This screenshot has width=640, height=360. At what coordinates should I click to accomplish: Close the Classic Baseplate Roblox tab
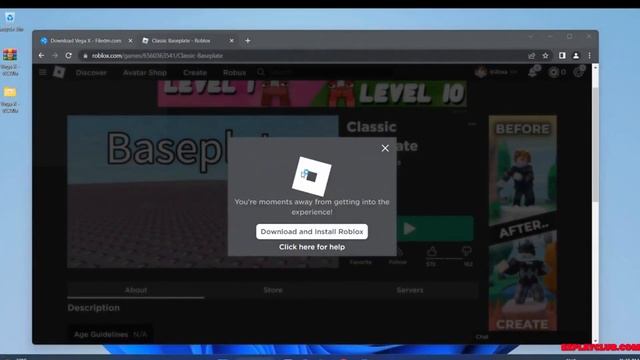click(231, 41)
